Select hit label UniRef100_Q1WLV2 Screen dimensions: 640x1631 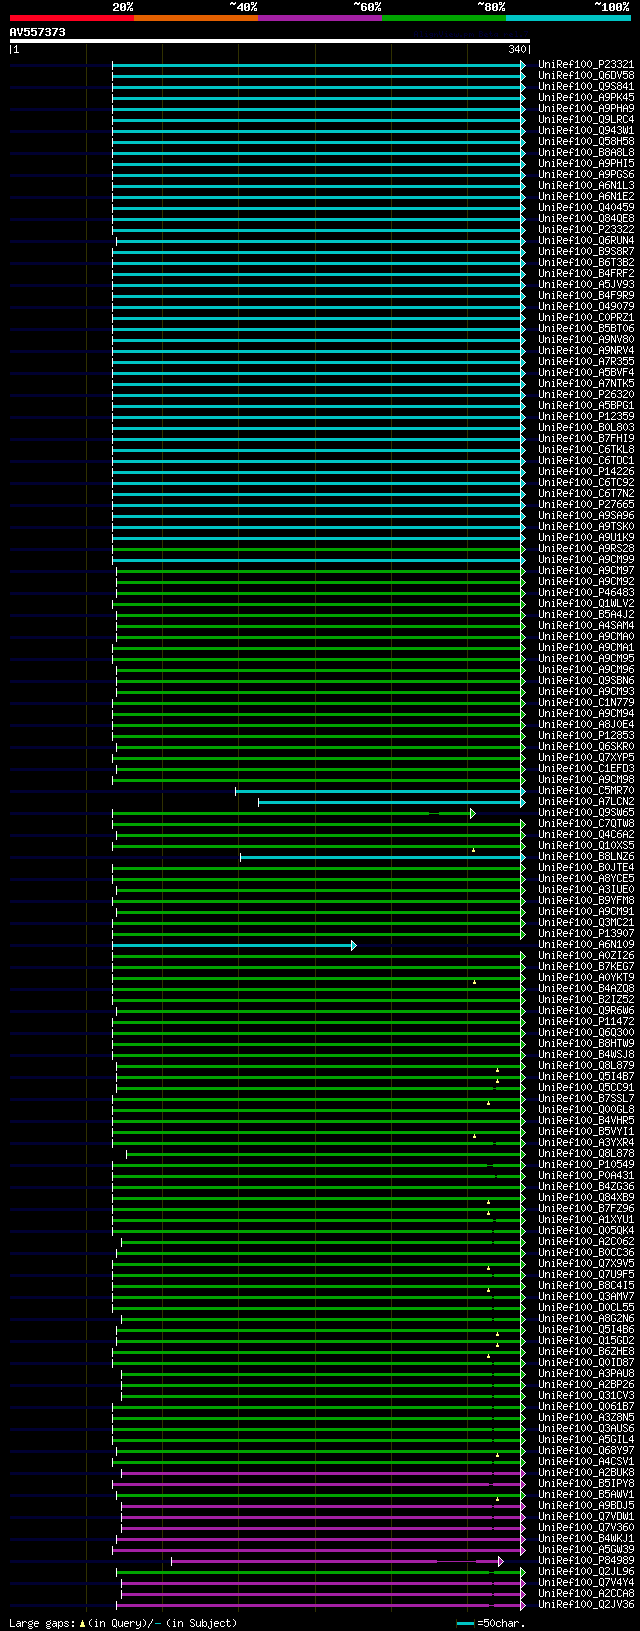point(586,604)
